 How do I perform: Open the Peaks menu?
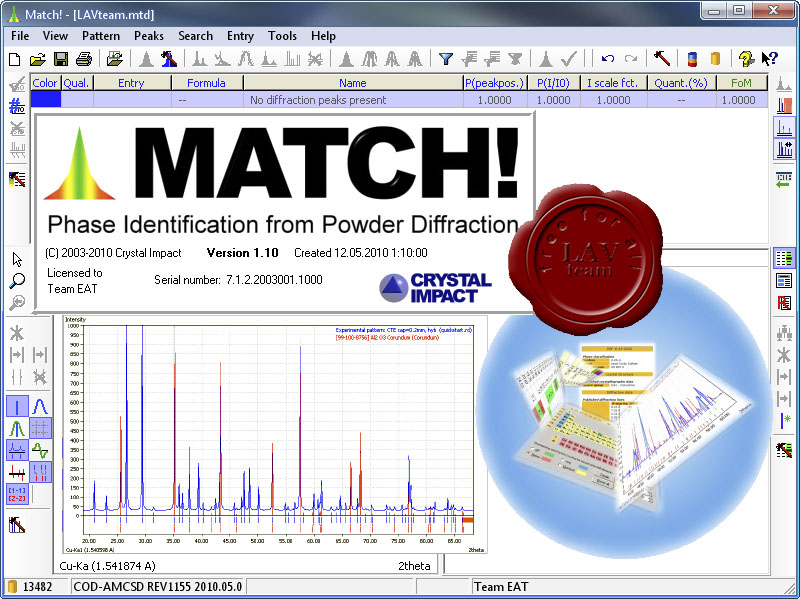click(148, 36)
